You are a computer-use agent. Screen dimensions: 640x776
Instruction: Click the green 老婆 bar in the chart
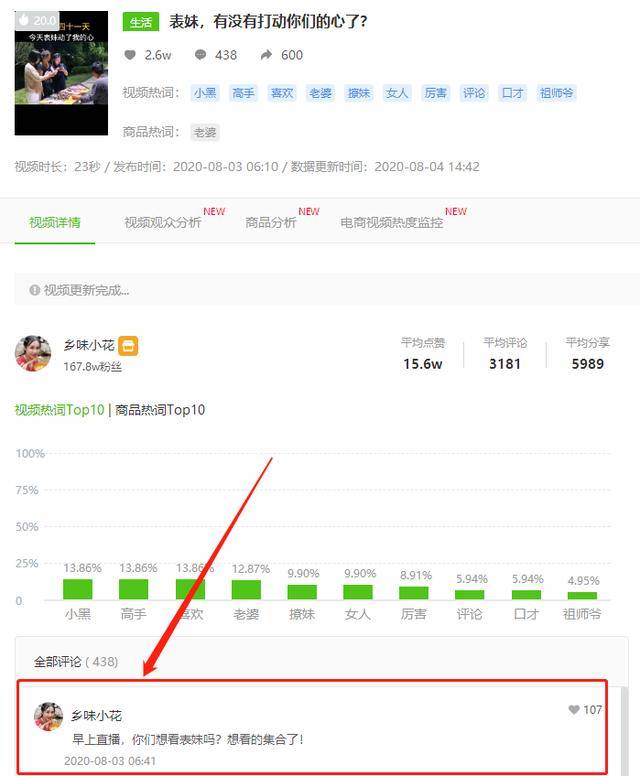(246, 589)
